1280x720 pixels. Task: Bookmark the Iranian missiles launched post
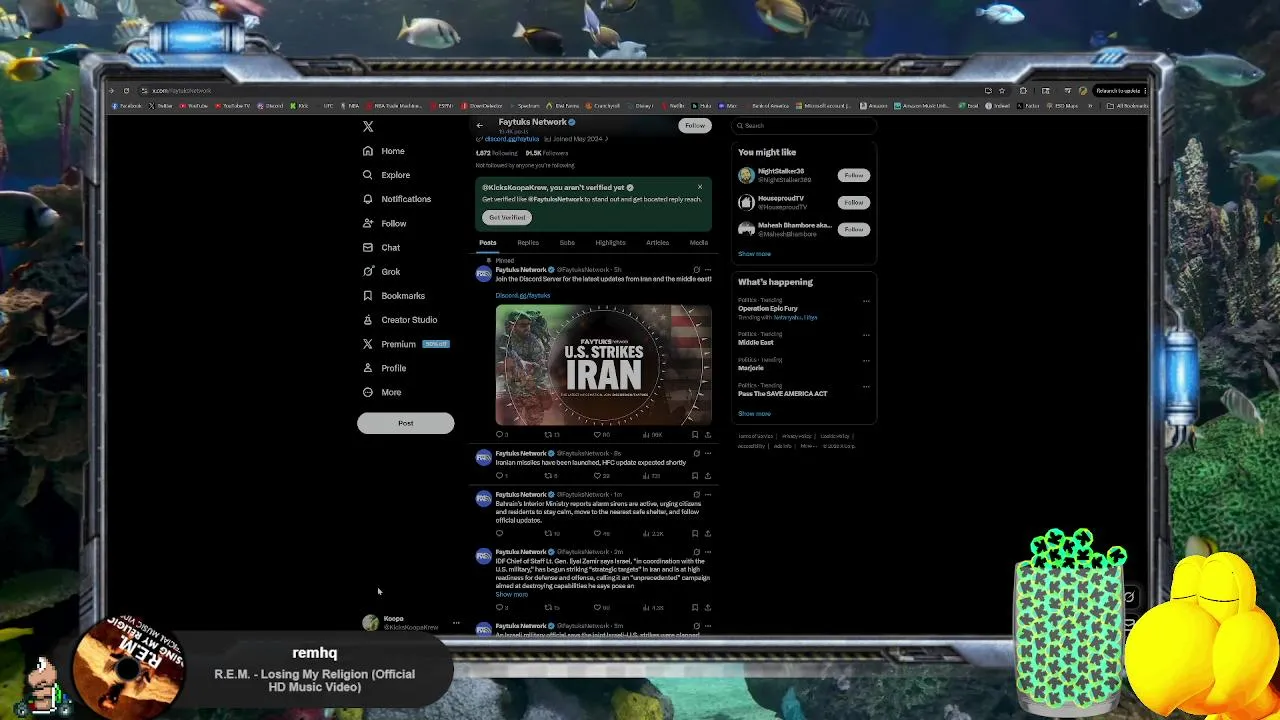click(695, 476)
